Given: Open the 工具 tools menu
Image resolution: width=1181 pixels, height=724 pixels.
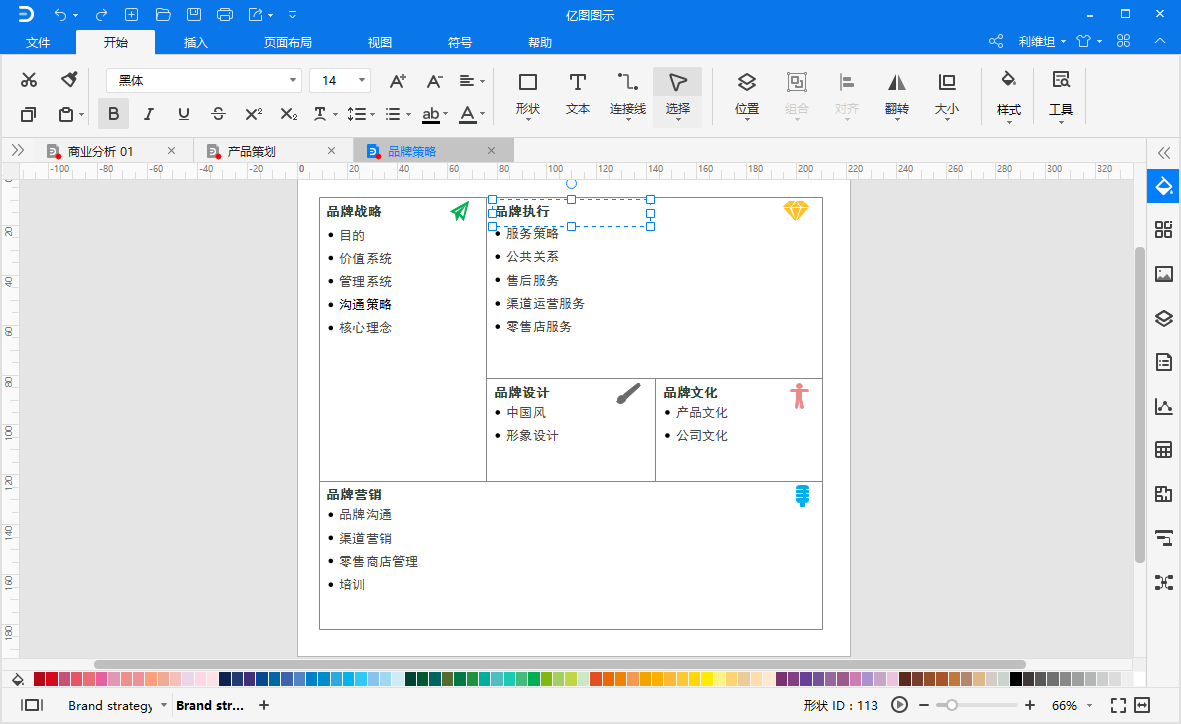Looking at the screenshot, I should tap(1061, 96).
